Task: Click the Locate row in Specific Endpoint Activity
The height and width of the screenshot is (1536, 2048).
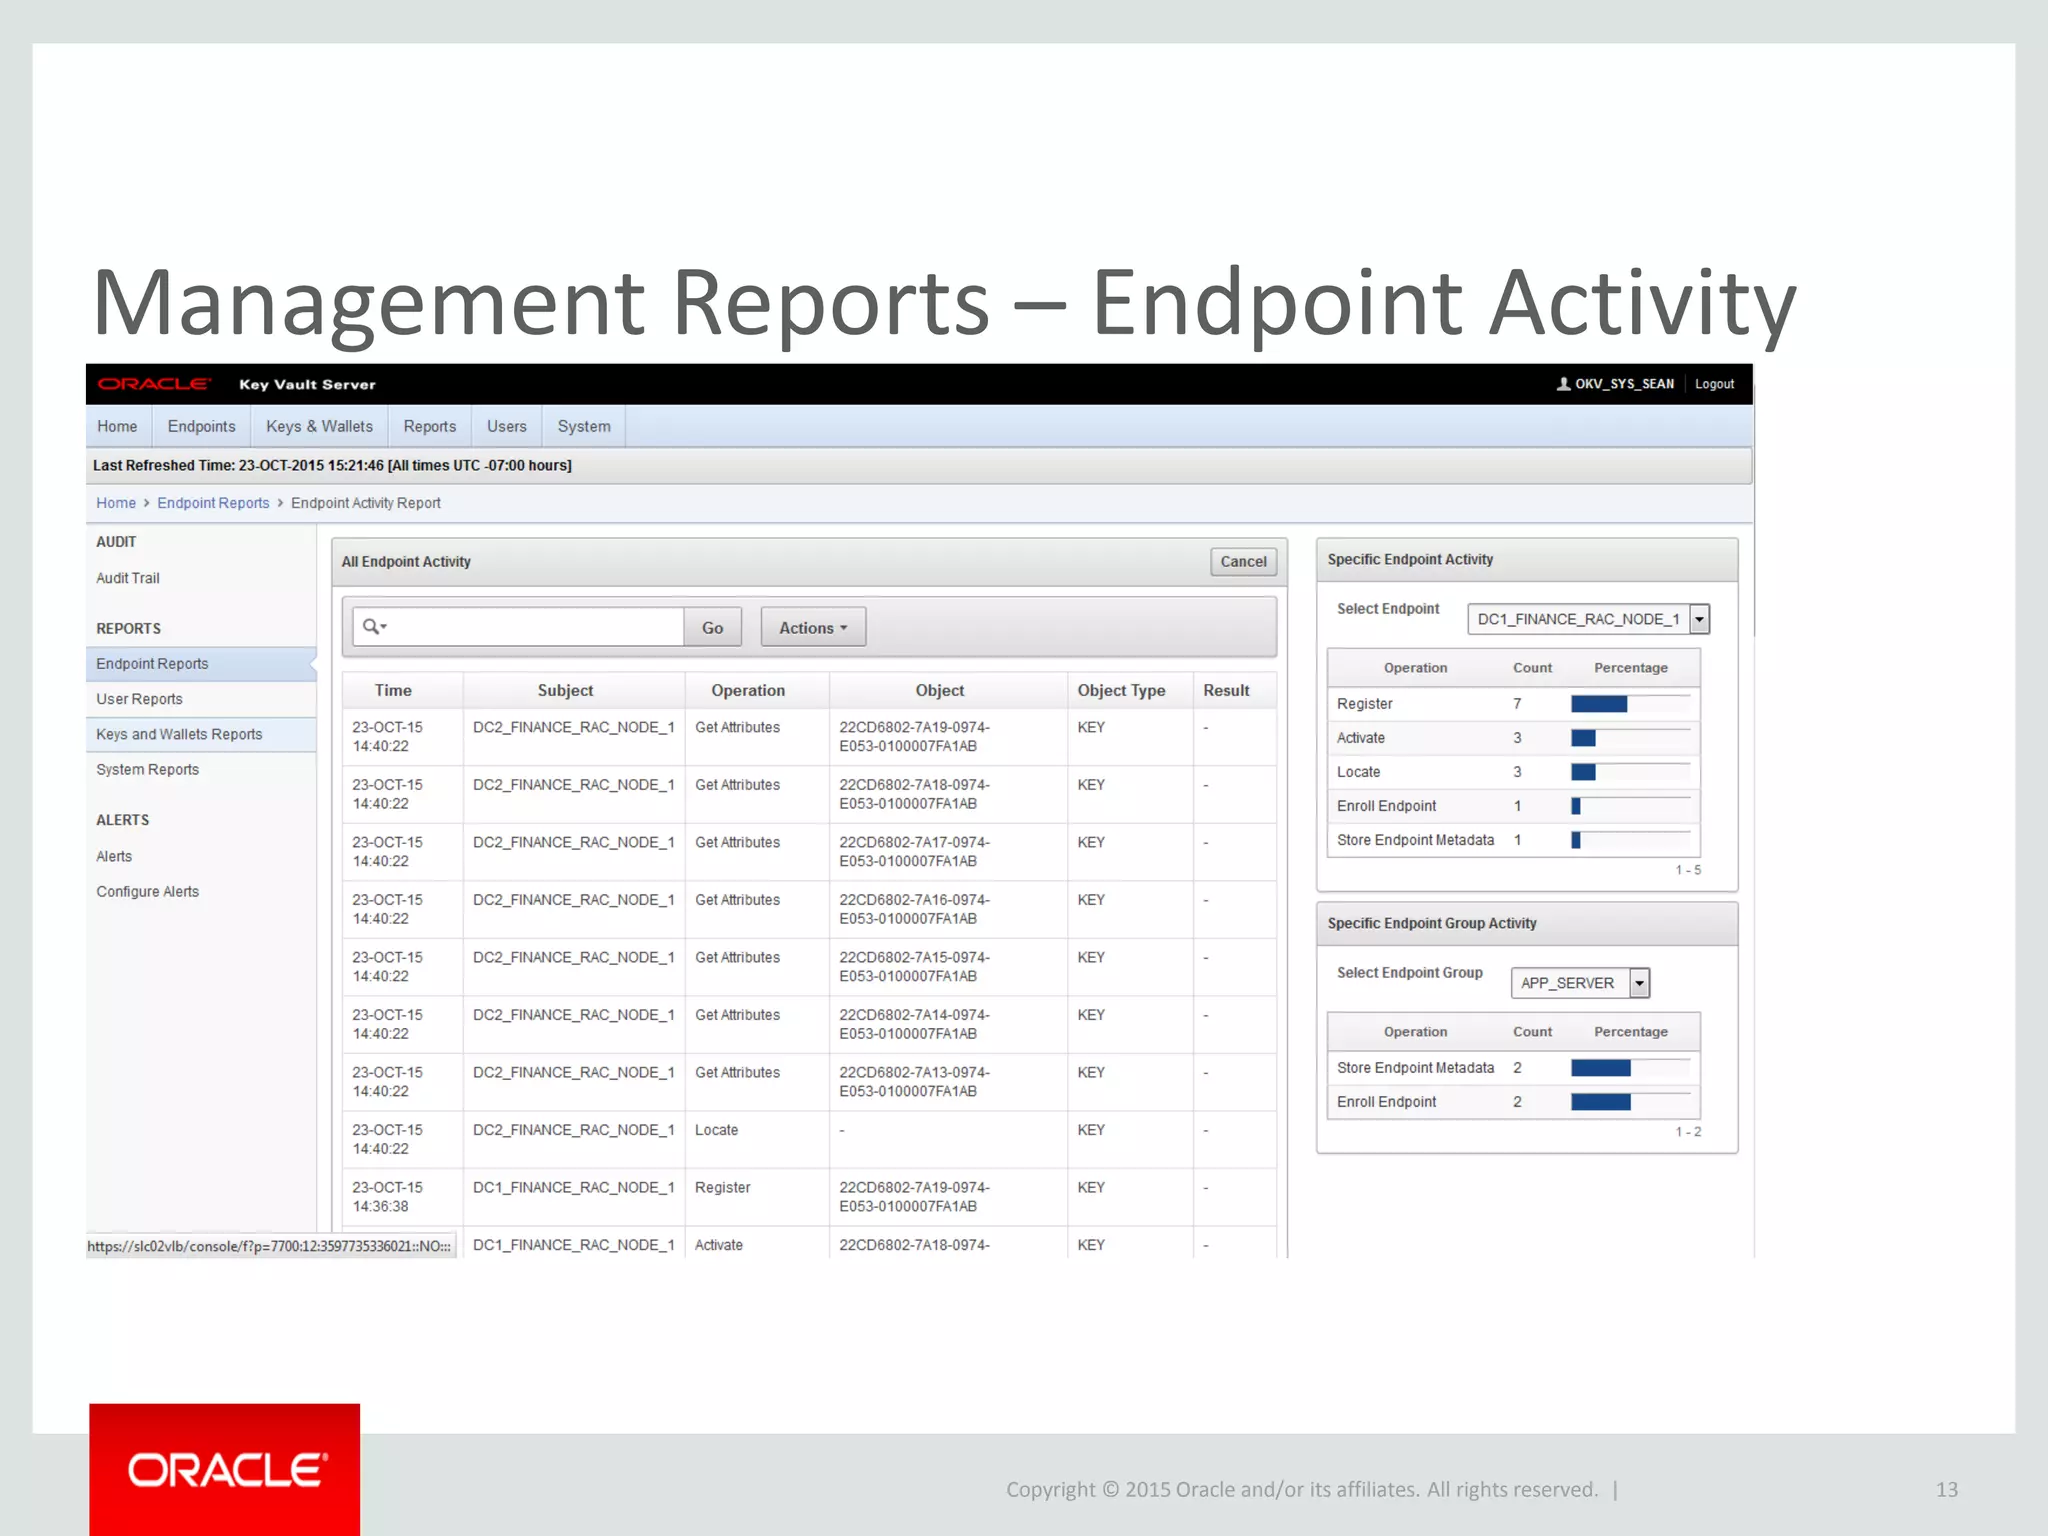Action: (1513, 772)
